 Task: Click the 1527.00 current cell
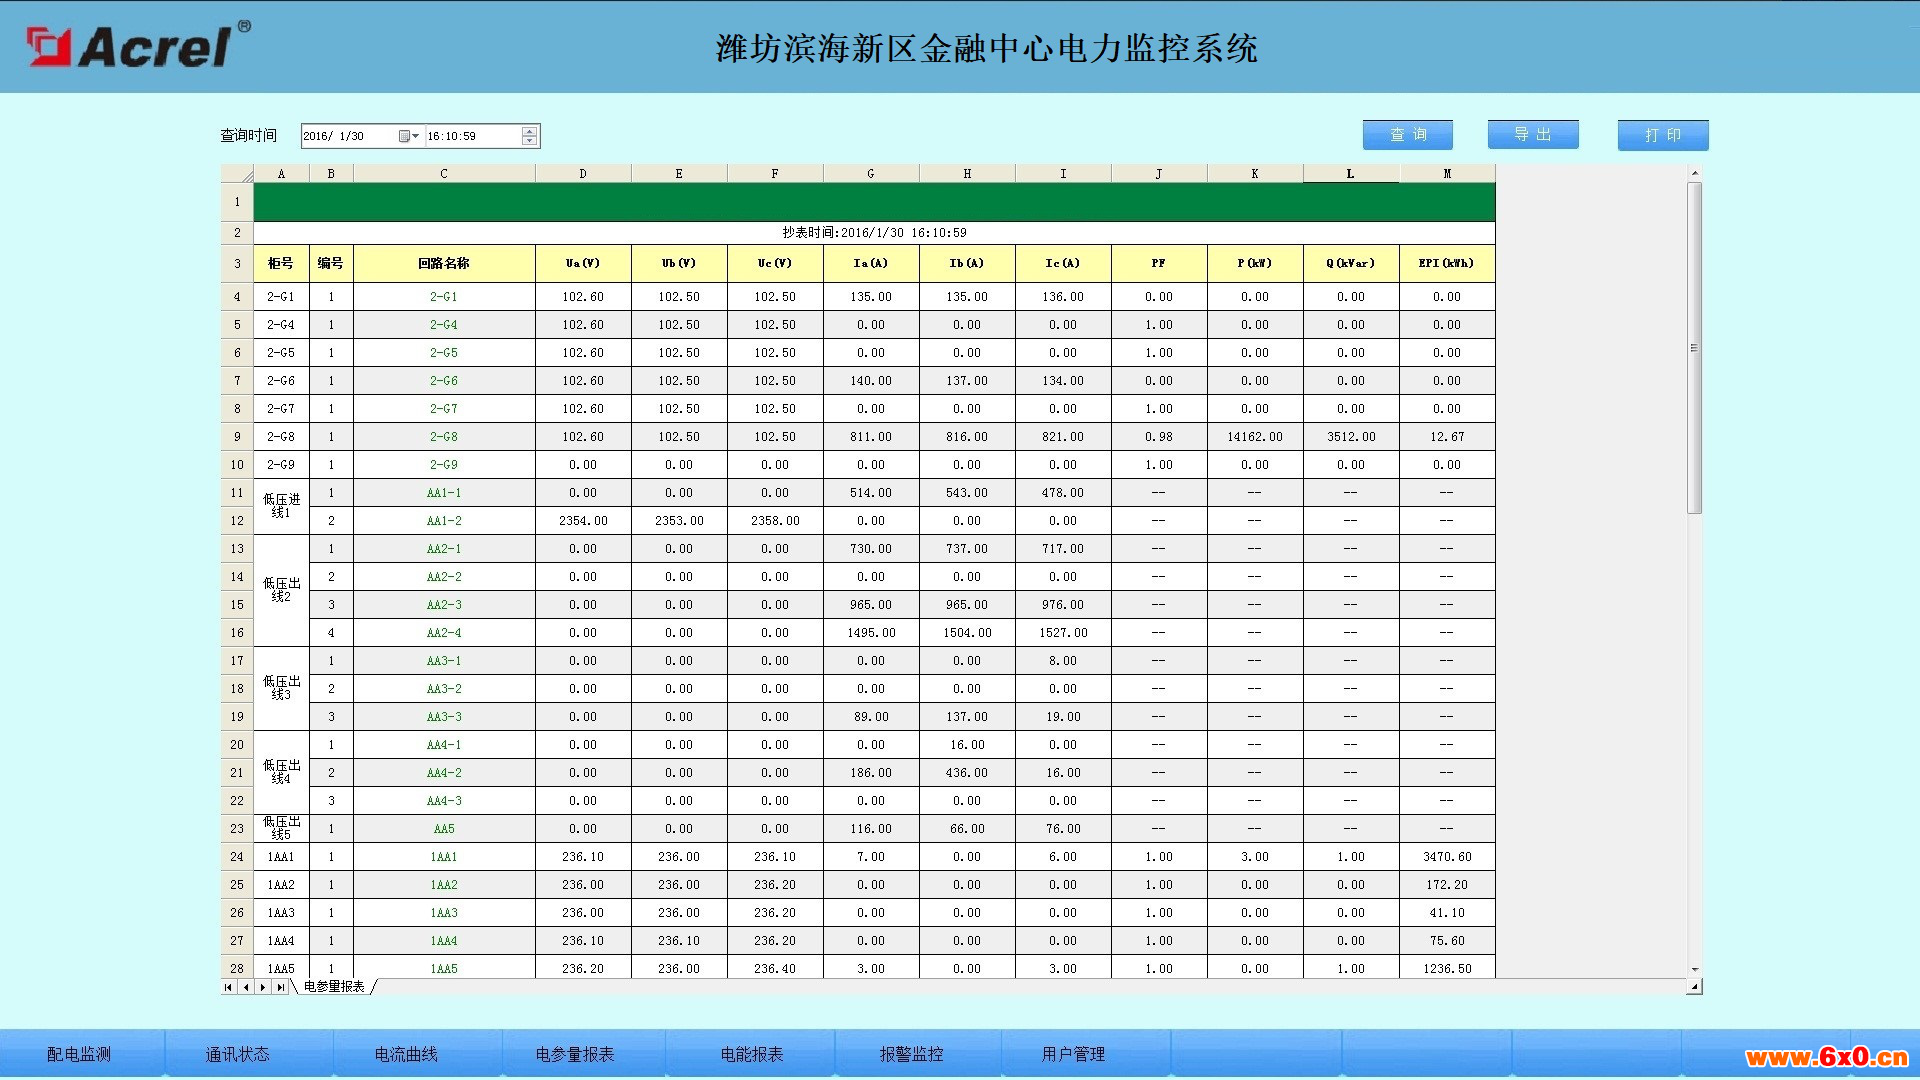tap(1063, 633)
